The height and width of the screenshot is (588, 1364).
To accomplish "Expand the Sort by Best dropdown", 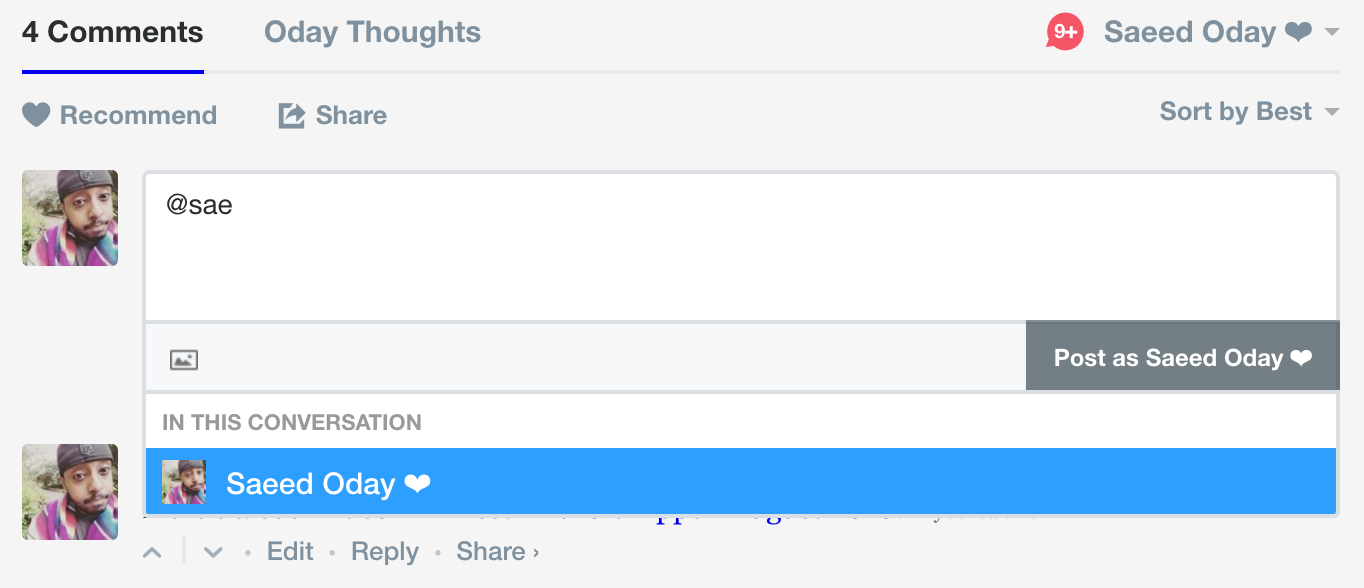I will pyautogui.click(x=1249, y=111).
